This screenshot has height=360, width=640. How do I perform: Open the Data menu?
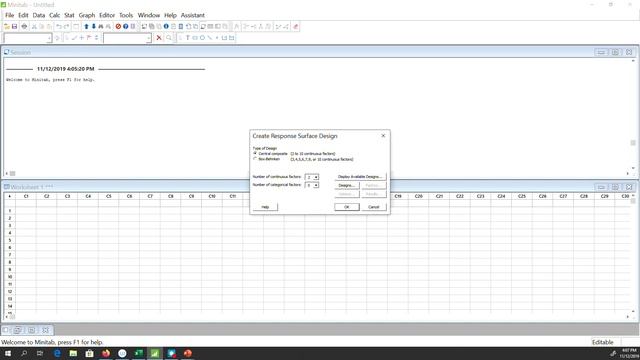[39, 15]
